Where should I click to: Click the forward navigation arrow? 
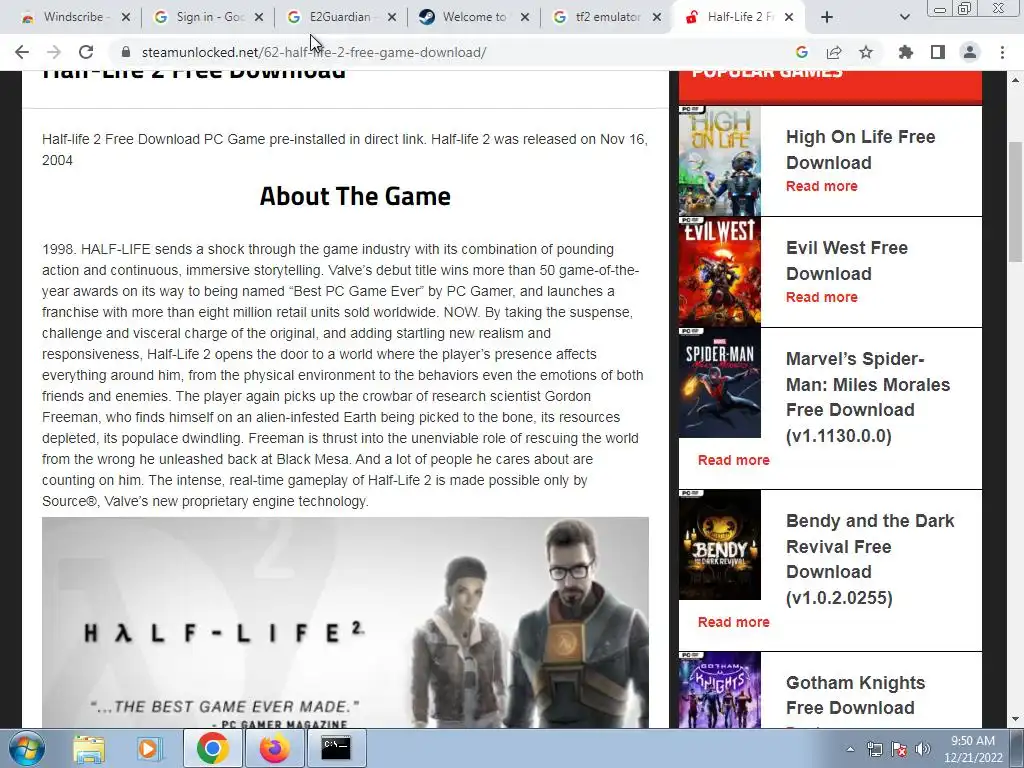pos(54,52)
